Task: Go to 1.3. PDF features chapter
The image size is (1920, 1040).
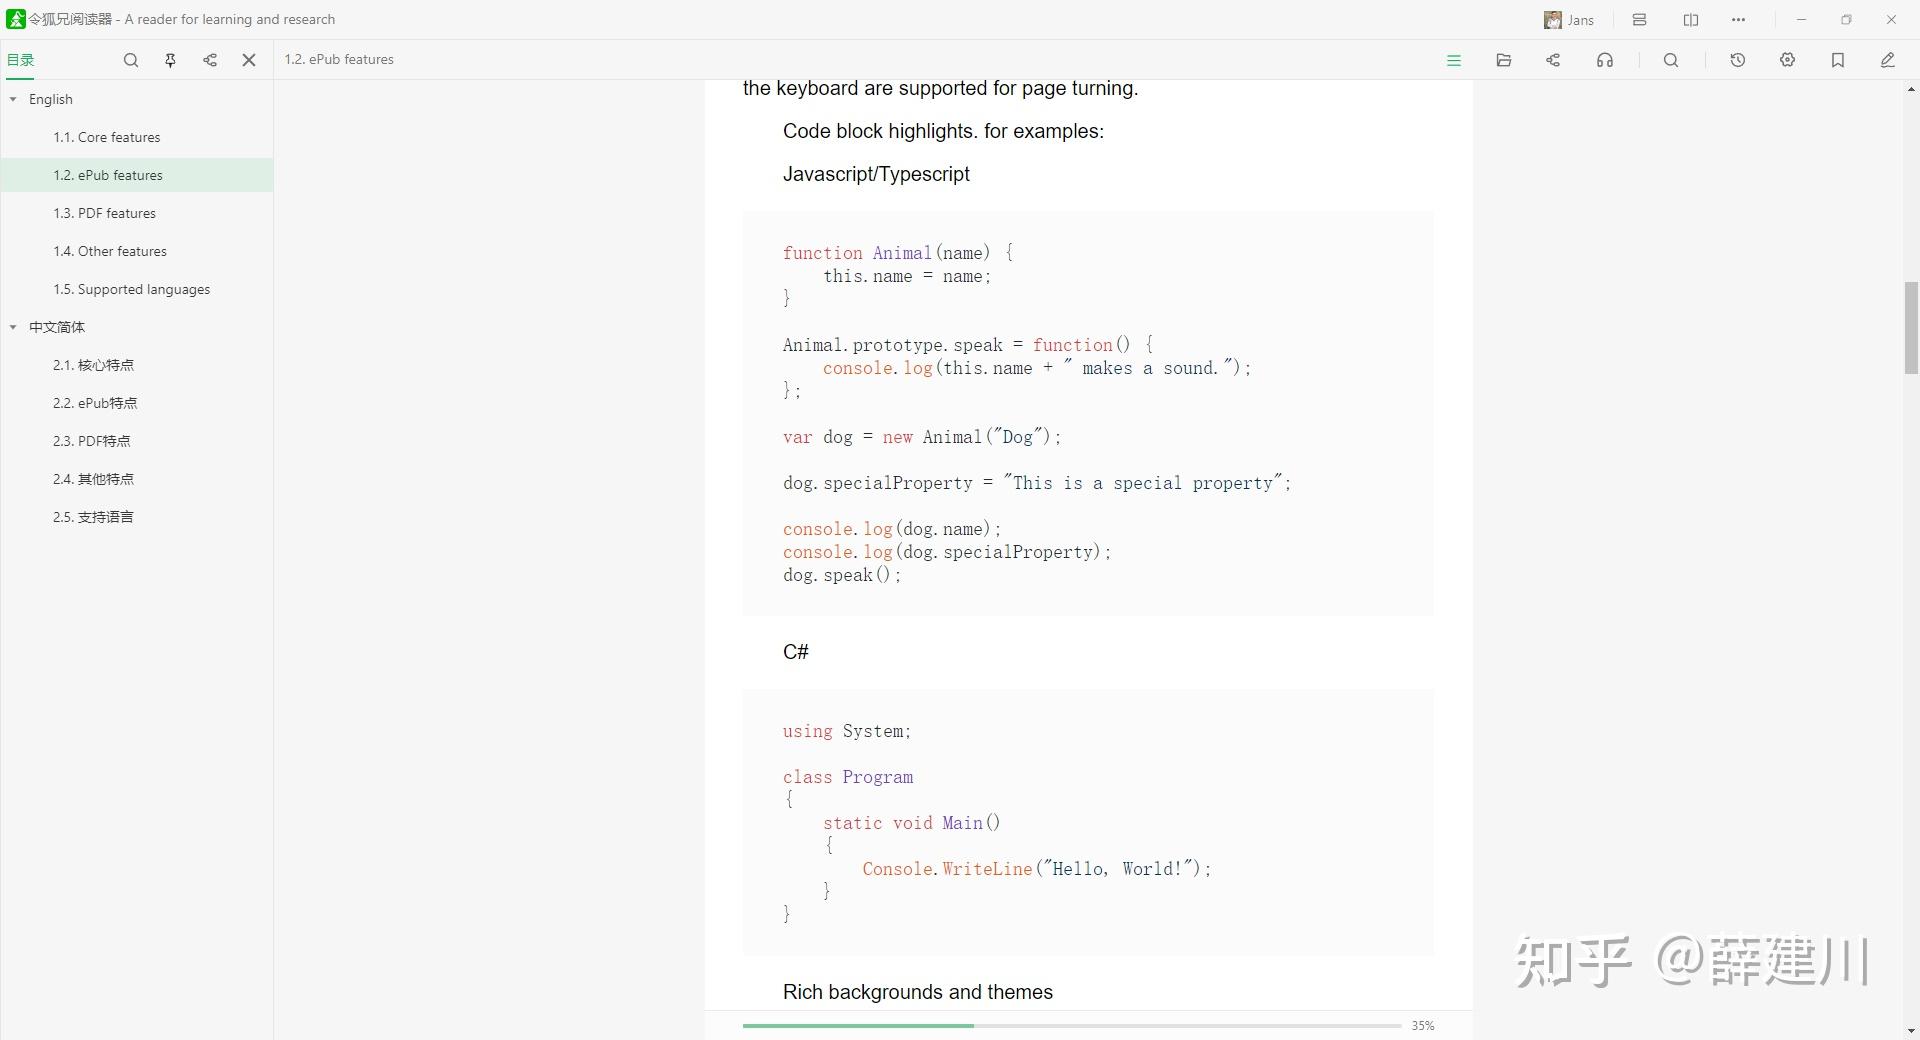Action: click(x=105, y=213)
